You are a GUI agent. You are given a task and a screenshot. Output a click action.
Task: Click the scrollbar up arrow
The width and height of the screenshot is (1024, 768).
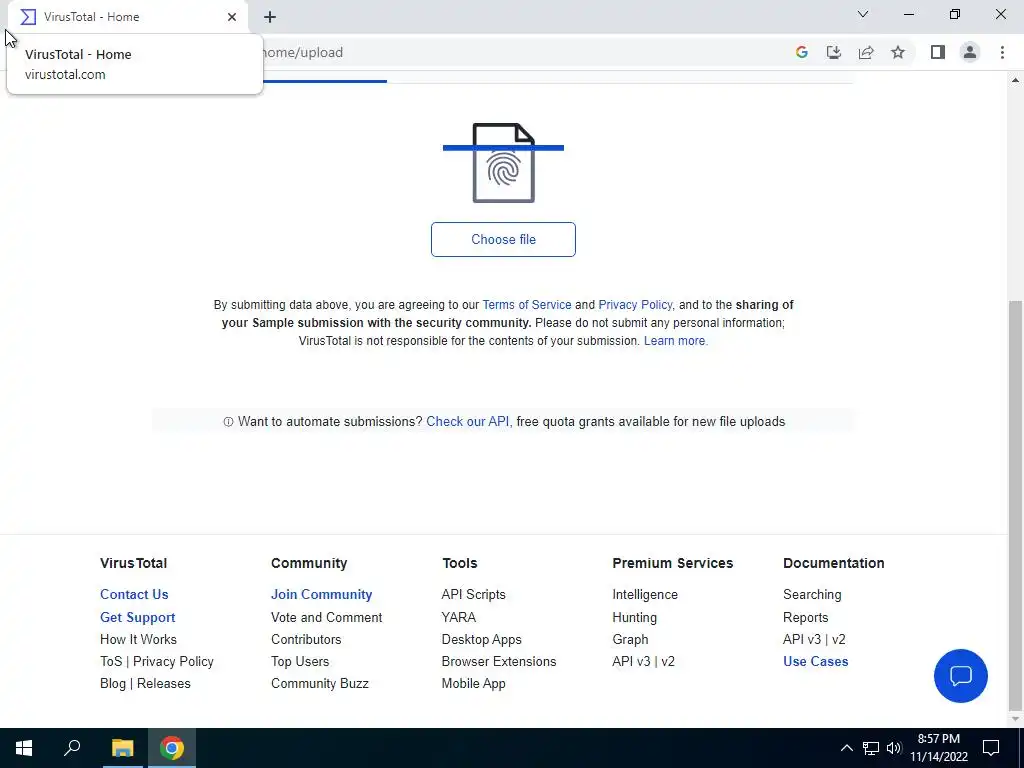1015,80
